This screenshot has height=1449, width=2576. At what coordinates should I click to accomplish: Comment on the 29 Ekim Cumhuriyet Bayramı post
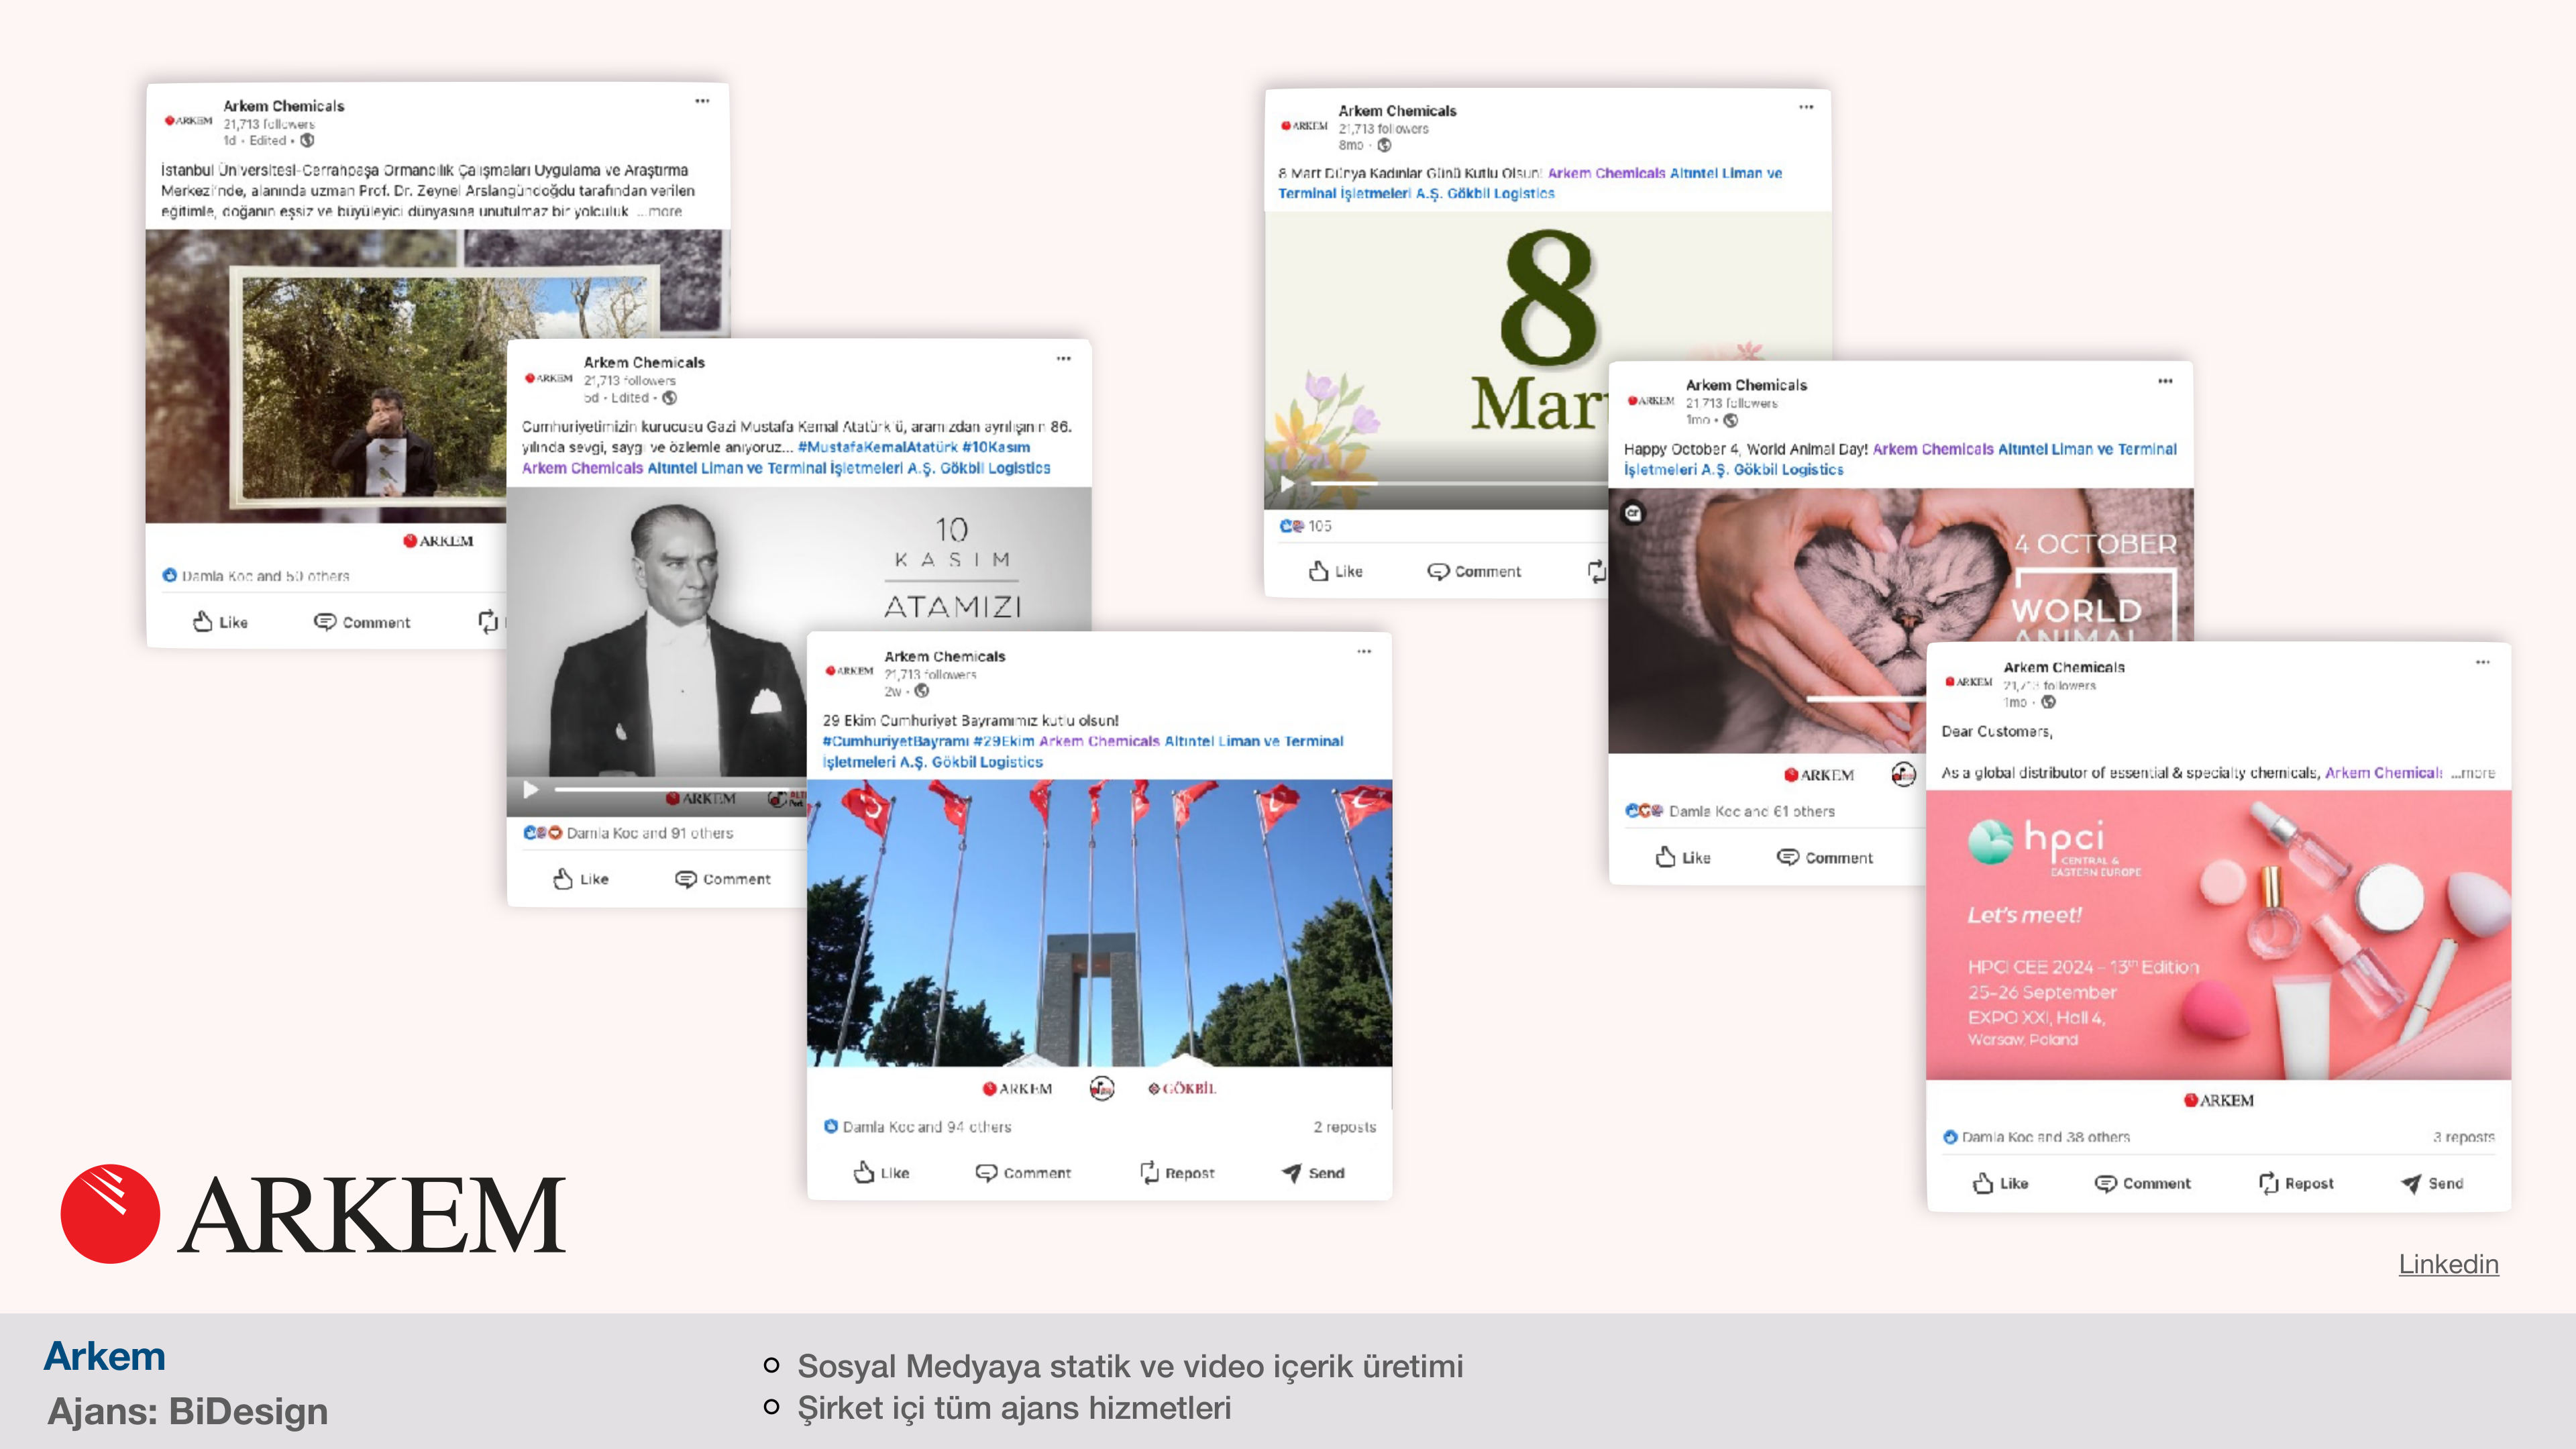tap(1023, 1173)
